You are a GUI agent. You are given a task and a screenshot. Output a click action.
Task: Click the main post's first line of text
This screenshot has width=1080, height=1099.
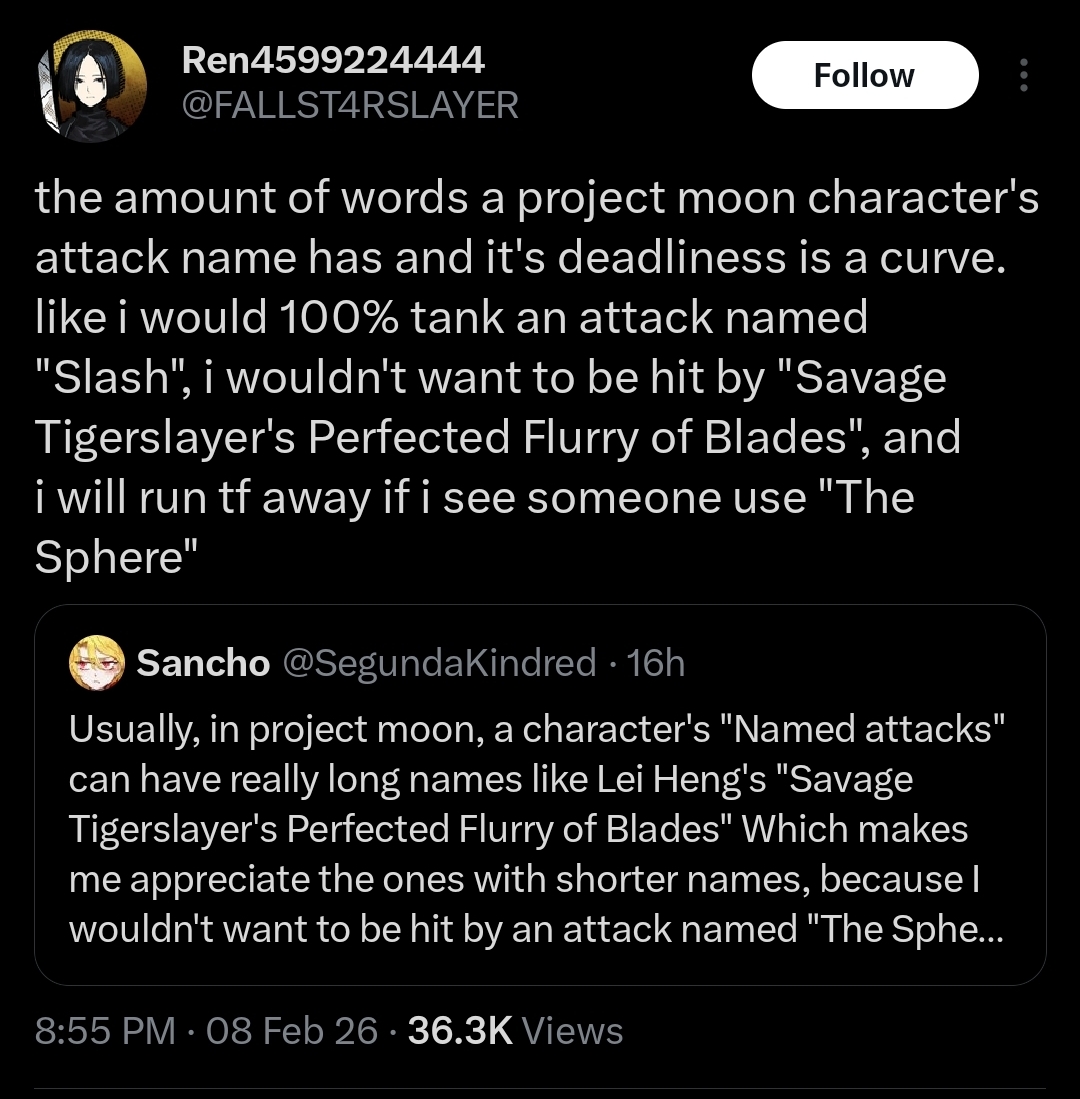(537, 198)
